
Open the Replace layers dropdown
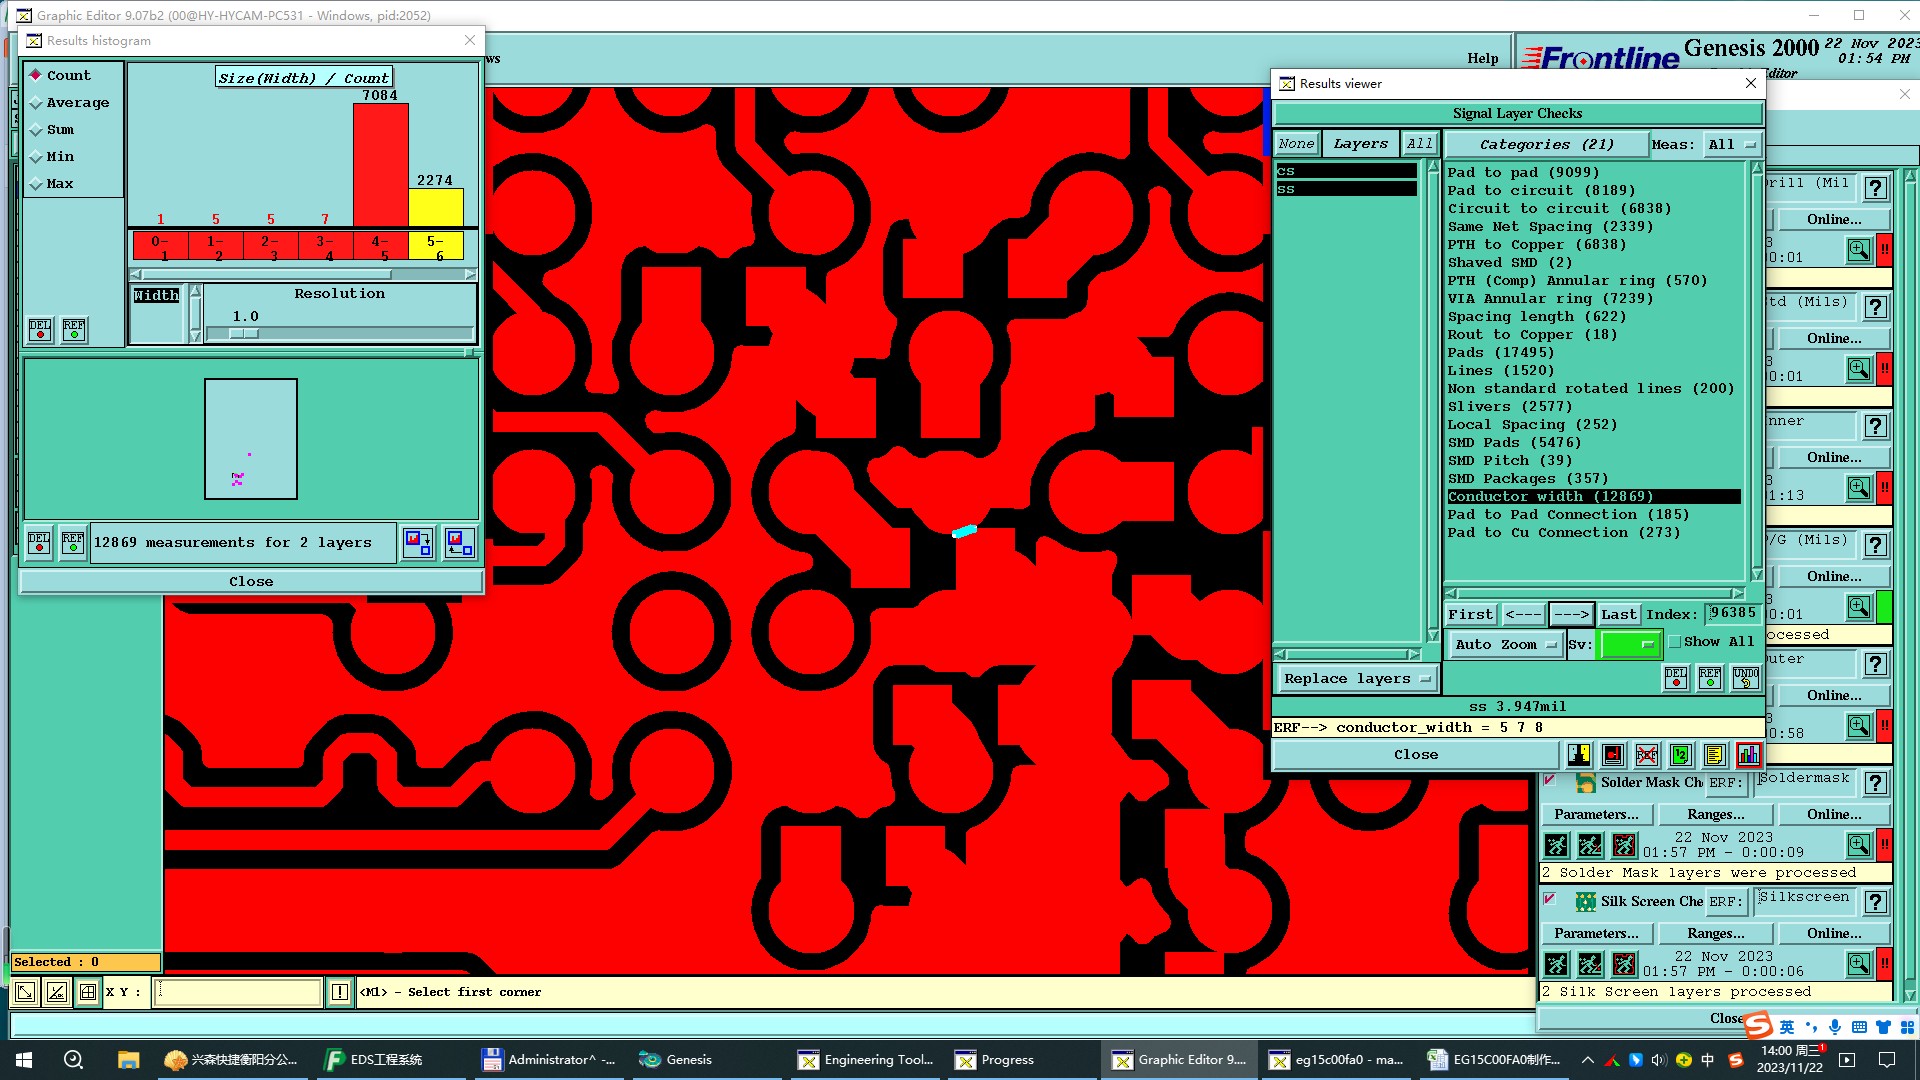pyautogui.click(x=1357, y=679)
